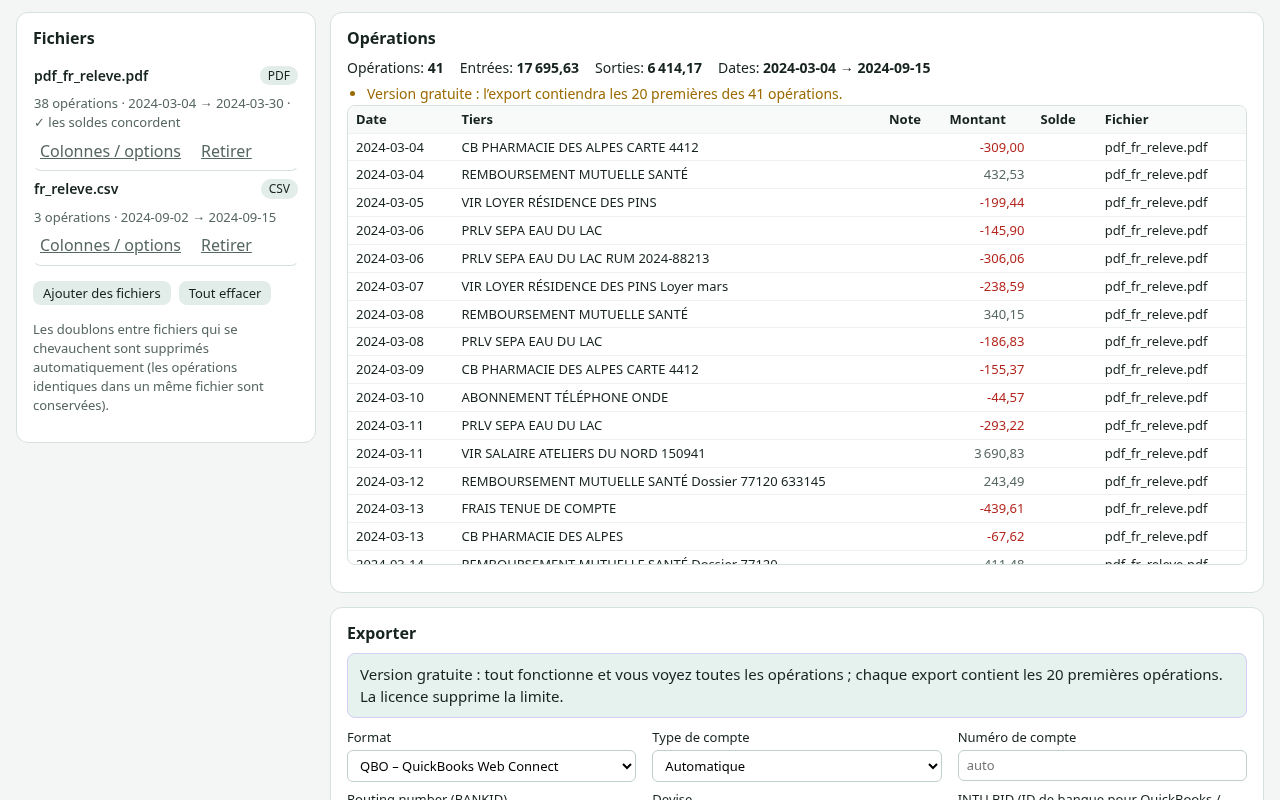Click Retirer under pdf_fr_releve.pdf
Screen dimensions: 1280x800
pos(226,151)
